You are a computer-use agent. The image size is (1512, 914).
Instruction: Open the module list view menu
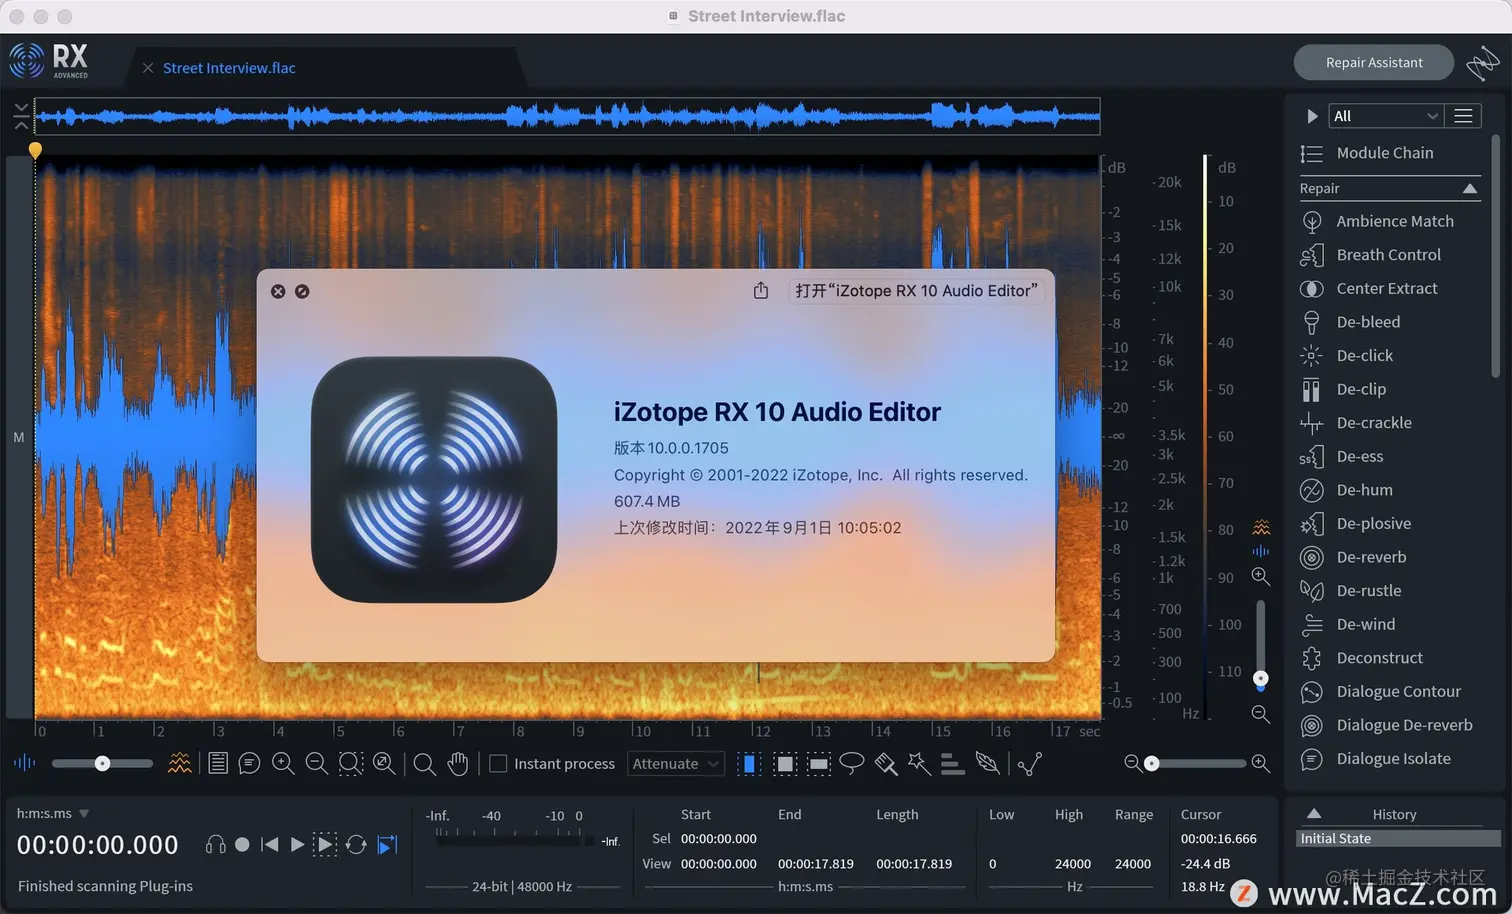1463,116
